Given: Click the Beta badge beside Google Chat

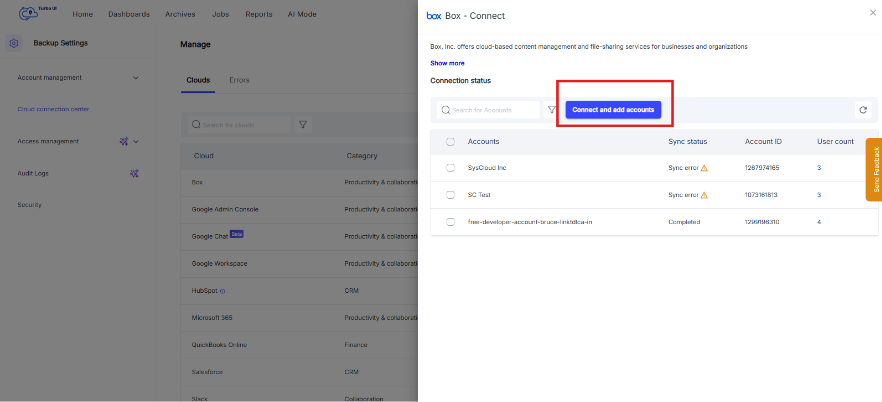Looking at the screenshot, I should point(236,234).
